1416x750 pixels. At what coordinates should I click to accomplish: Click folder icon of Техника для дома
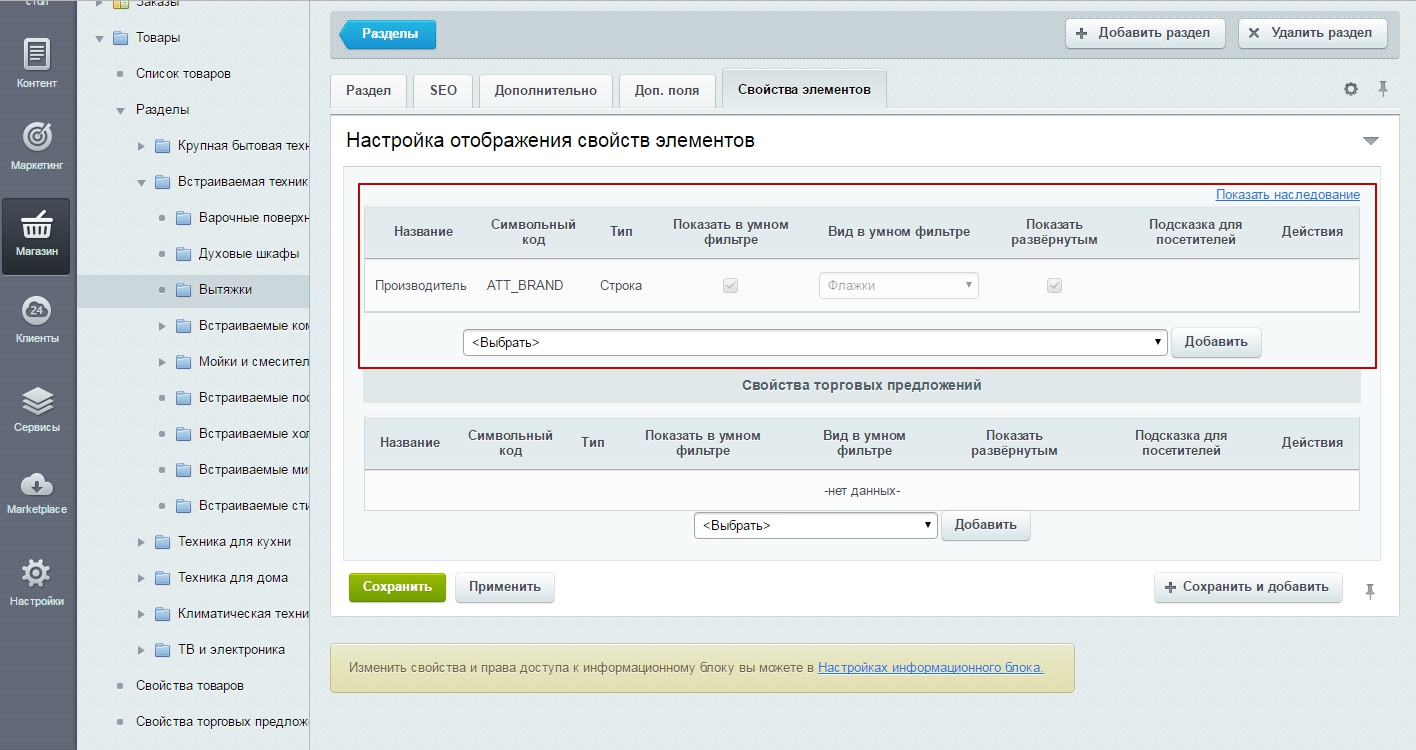click(x=162, y=578)
